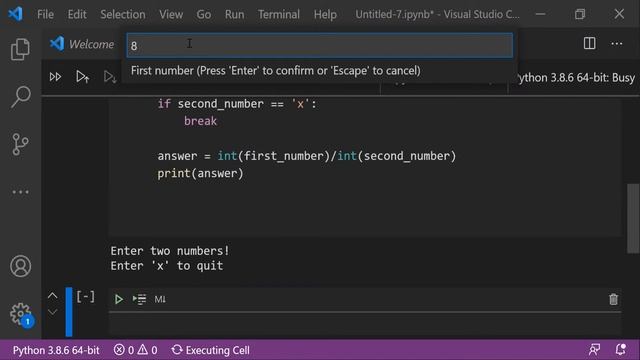Image resolution: width=640 pixels, height=360 pixels.
Task: Run the empty cell with play button
Action: tap(118, 299)
